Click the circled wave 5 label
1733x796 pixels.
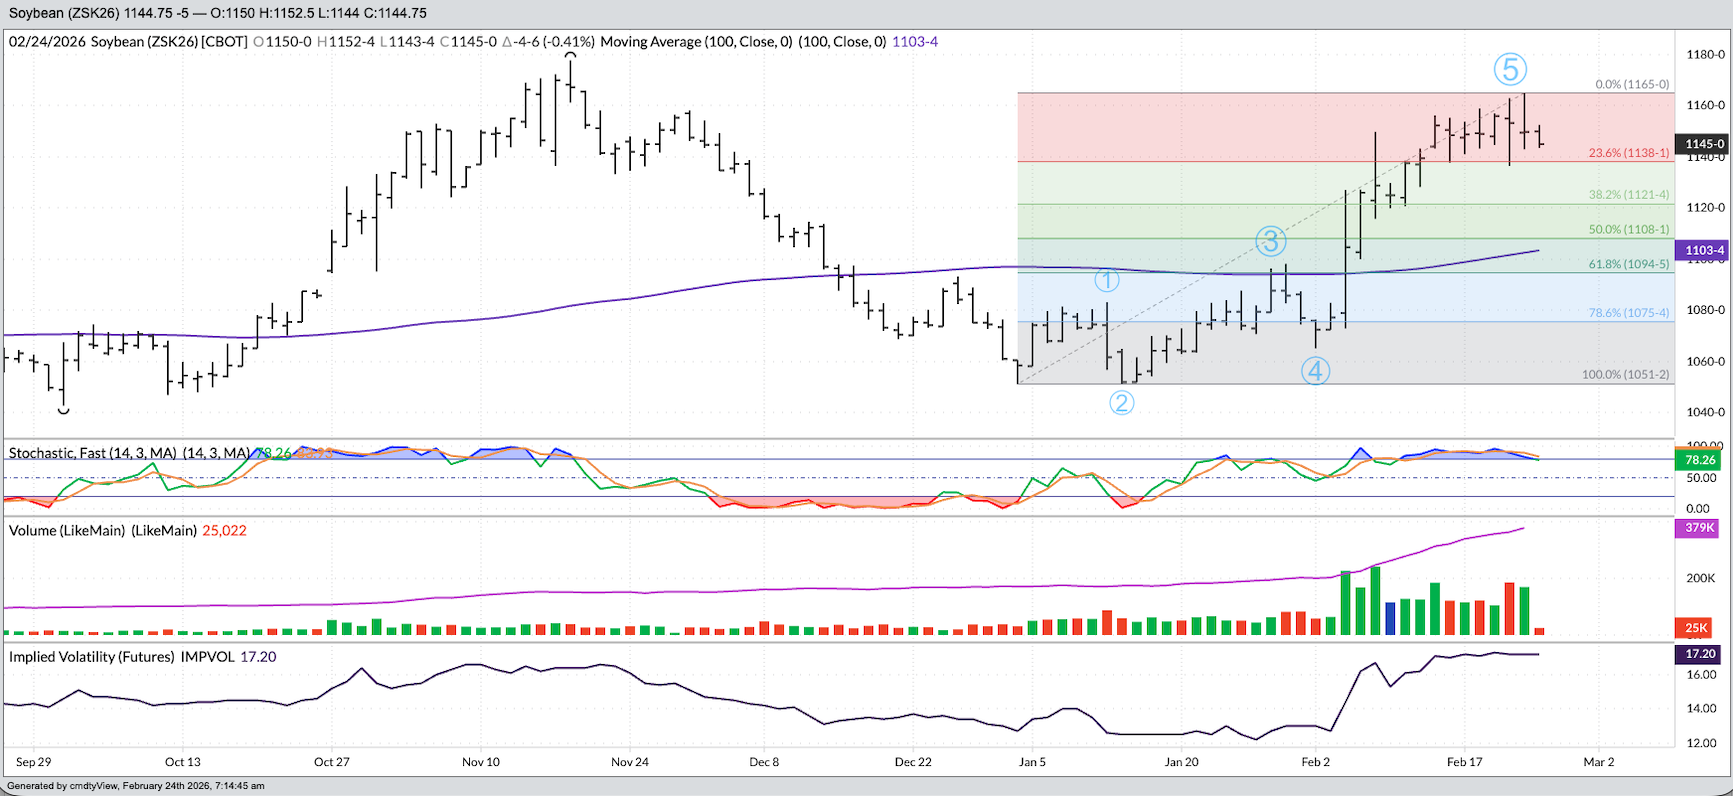pyautogui.click(x=1510, y=69)
